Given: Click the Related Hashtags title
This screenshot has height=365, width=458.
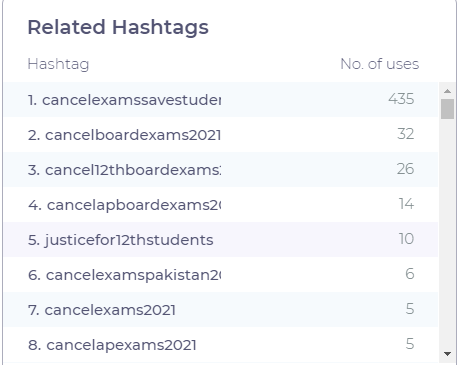Looking at the screenshot, I should (x=118, y=27).
